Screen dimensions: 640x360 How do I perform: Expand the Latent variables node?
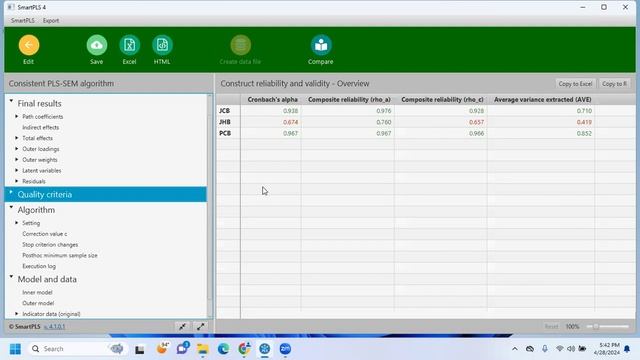[x=17, y=170]
